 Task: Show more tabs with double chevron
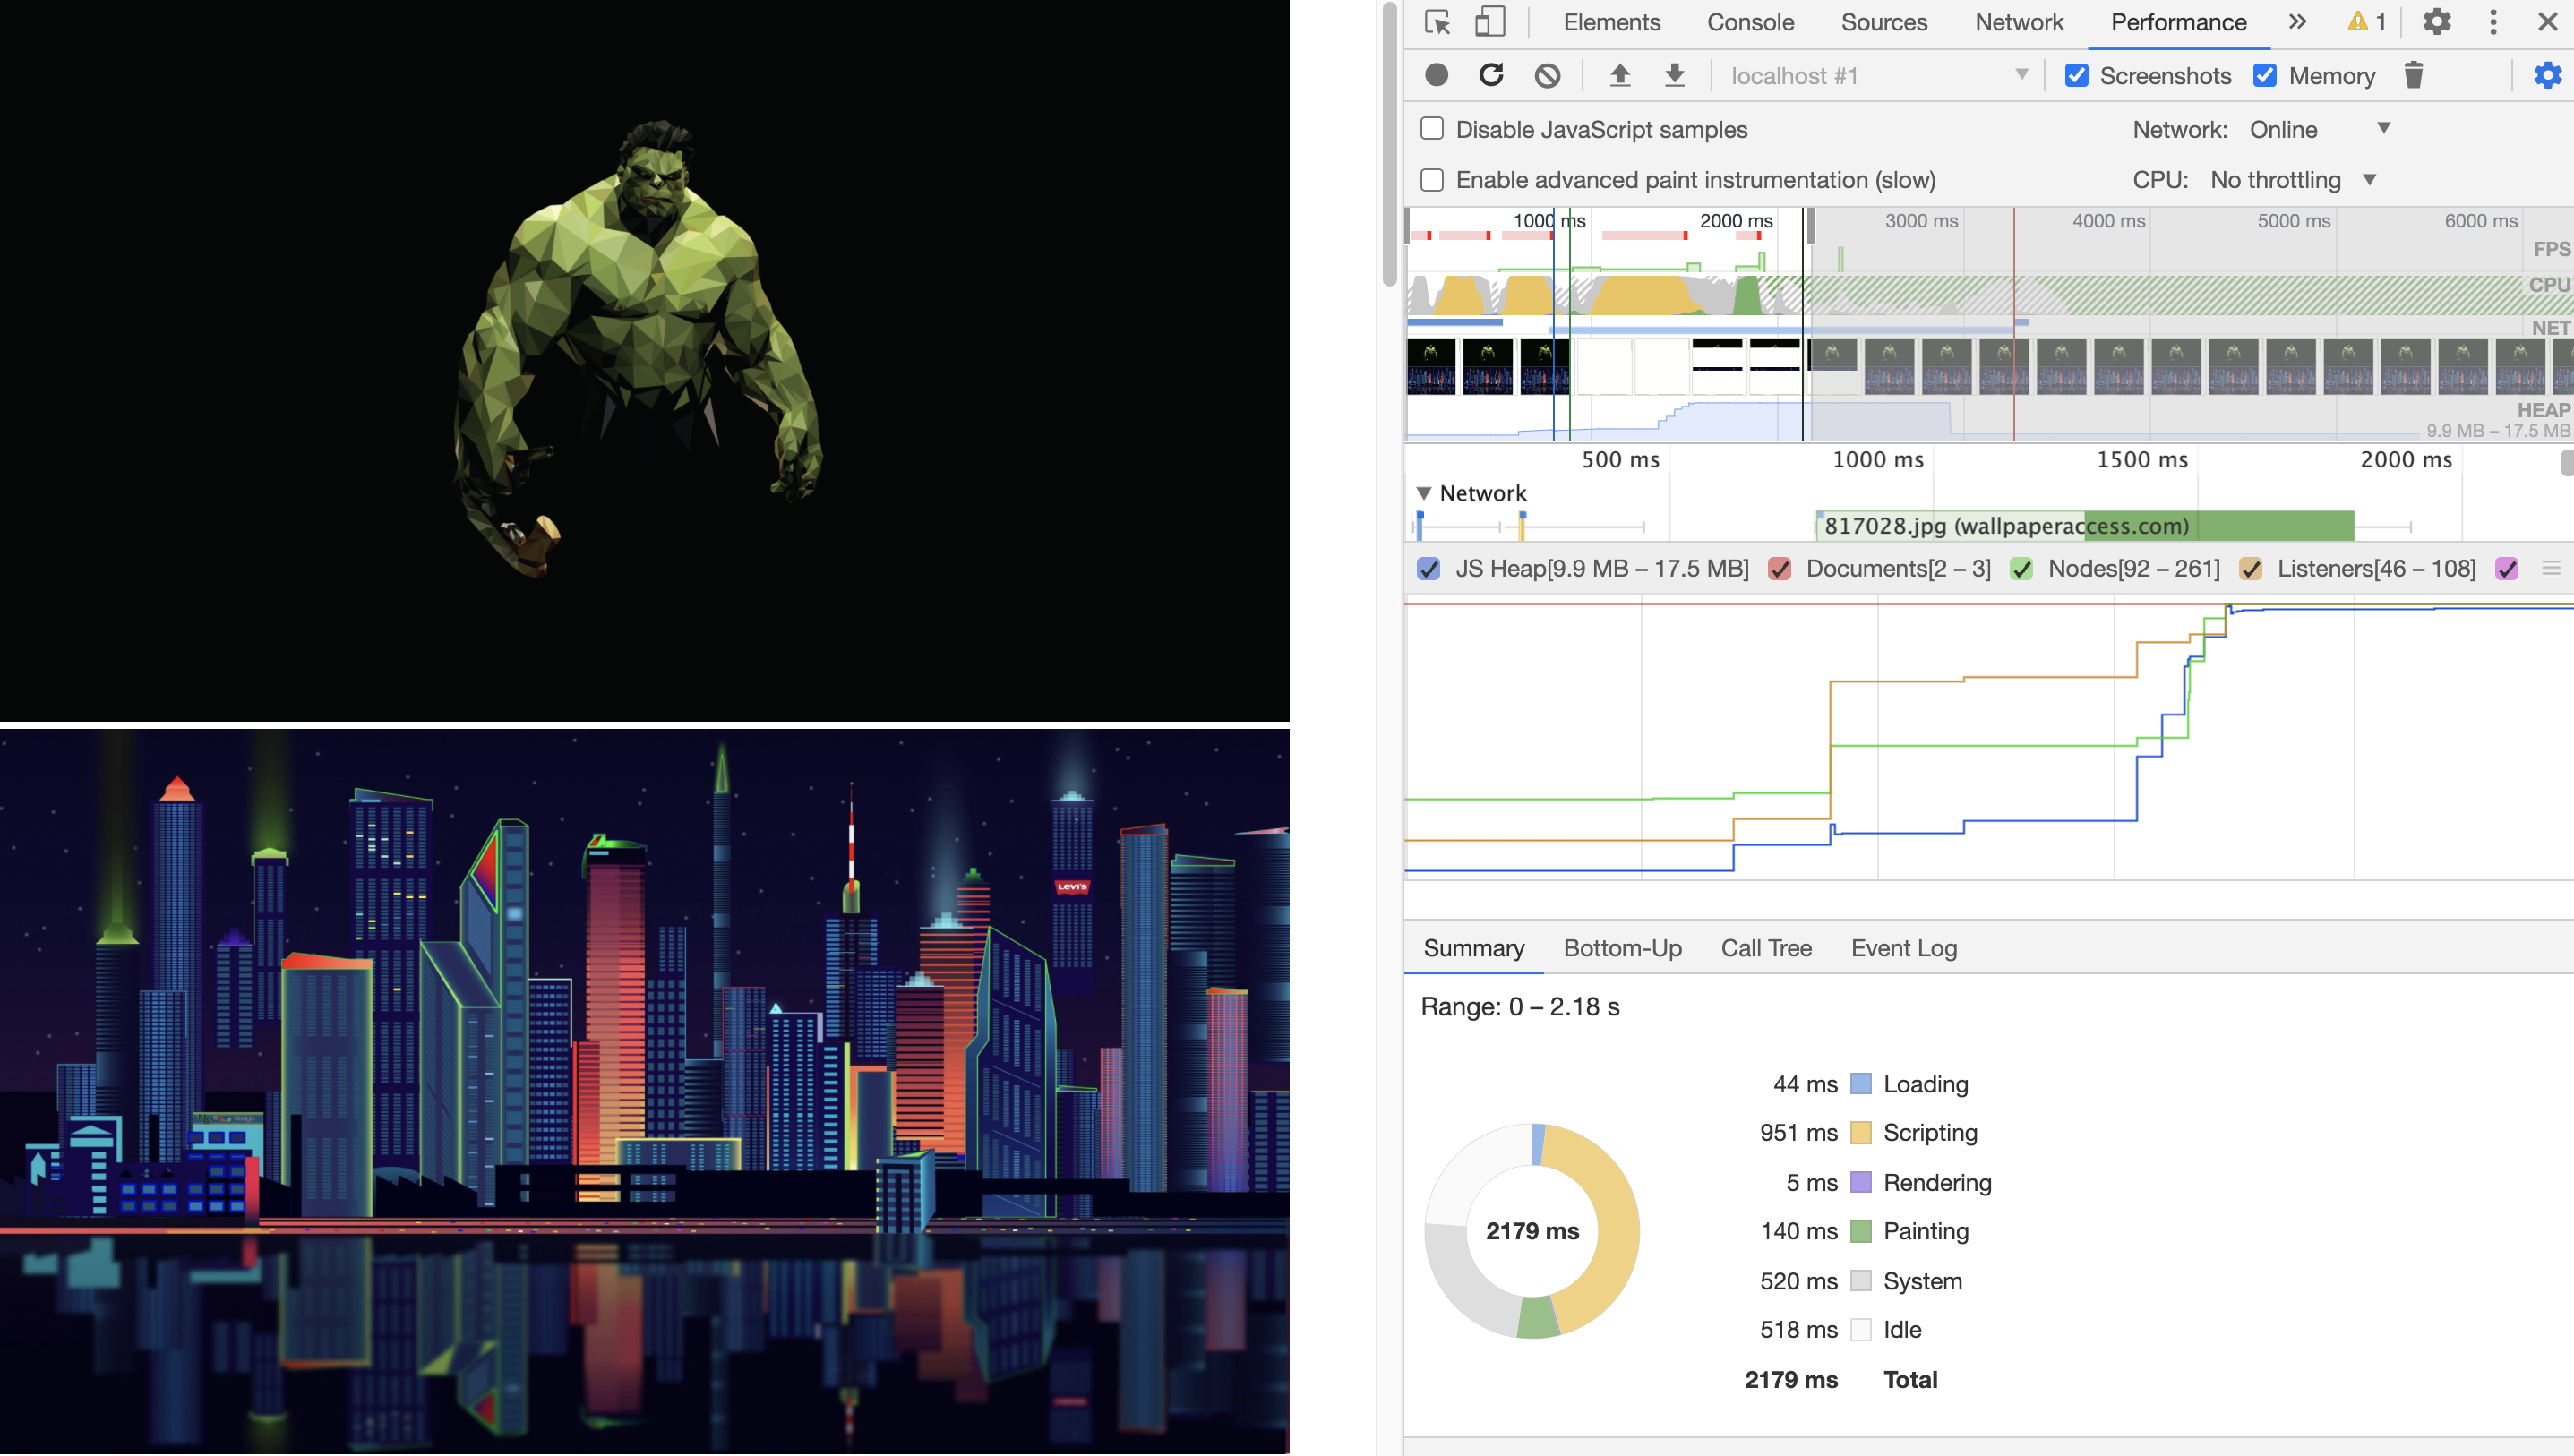2297,22
